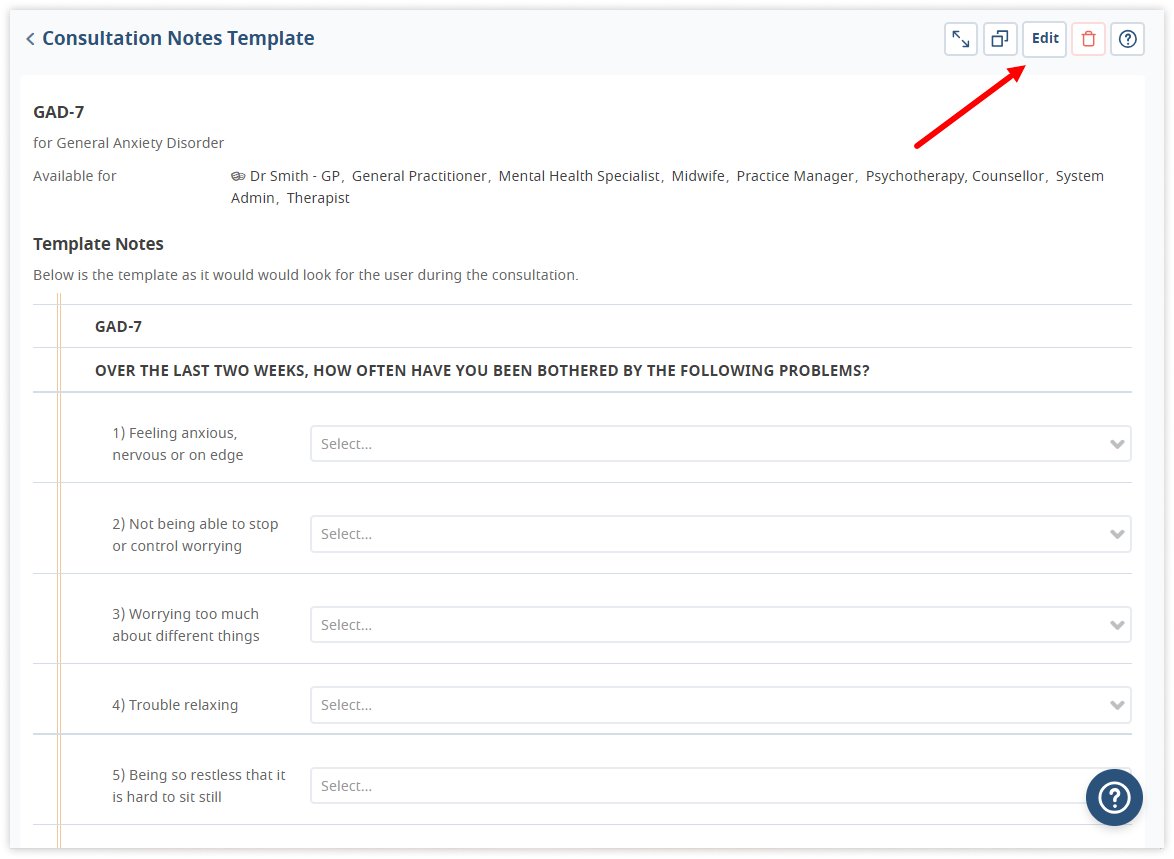Click the group icon beside Dr Smith - GP
The width and height of the screenshot is (1174, 859).
238,177
